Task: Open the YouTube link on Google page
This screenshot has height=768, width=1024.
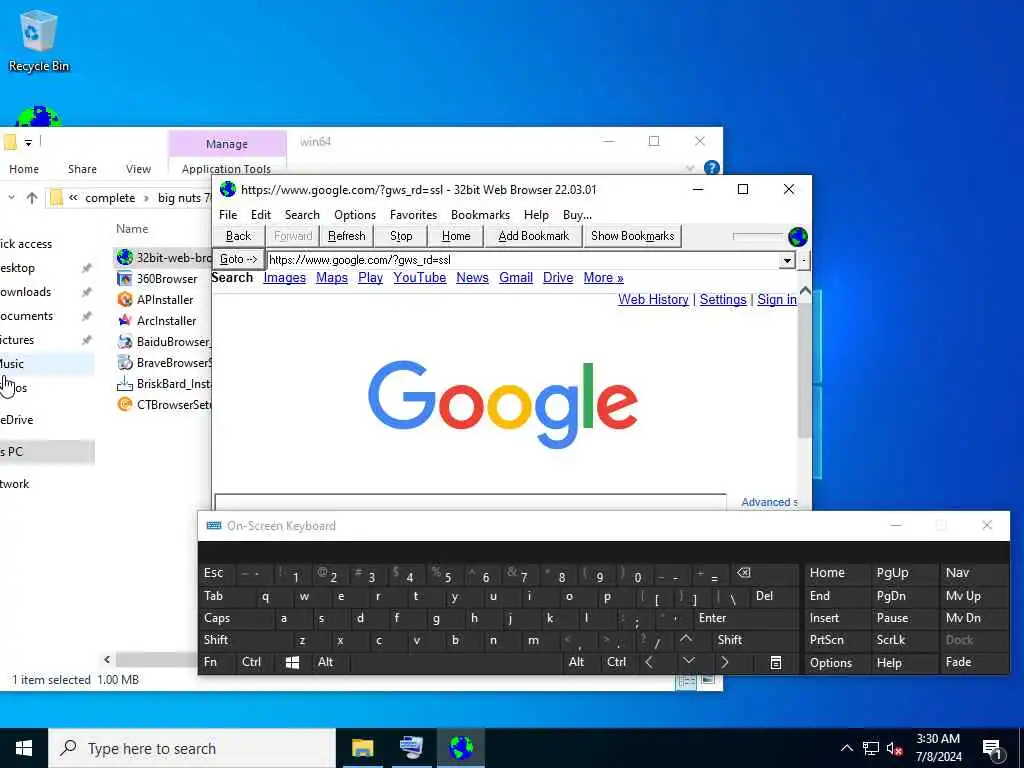Action: (419, 278)
